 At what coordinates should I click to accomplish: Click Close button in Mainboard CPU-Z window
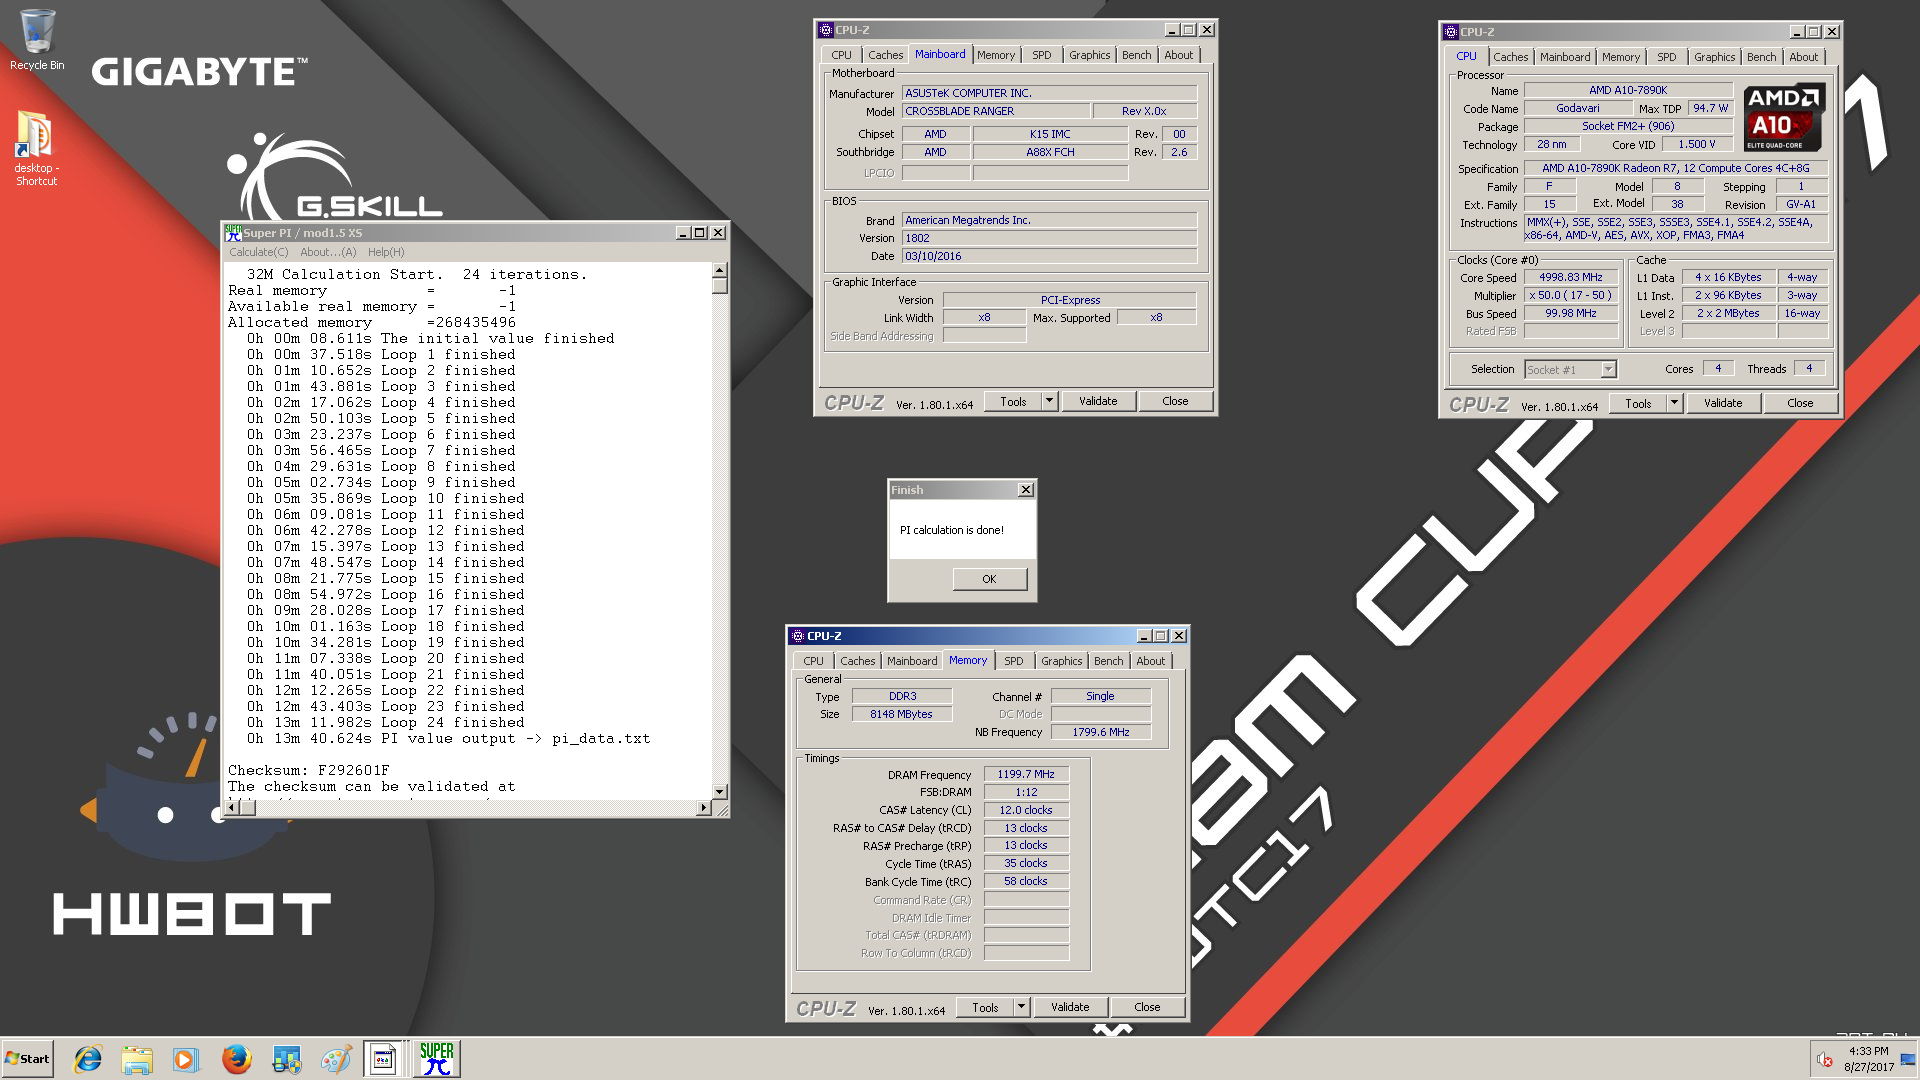click(1175, 401)
